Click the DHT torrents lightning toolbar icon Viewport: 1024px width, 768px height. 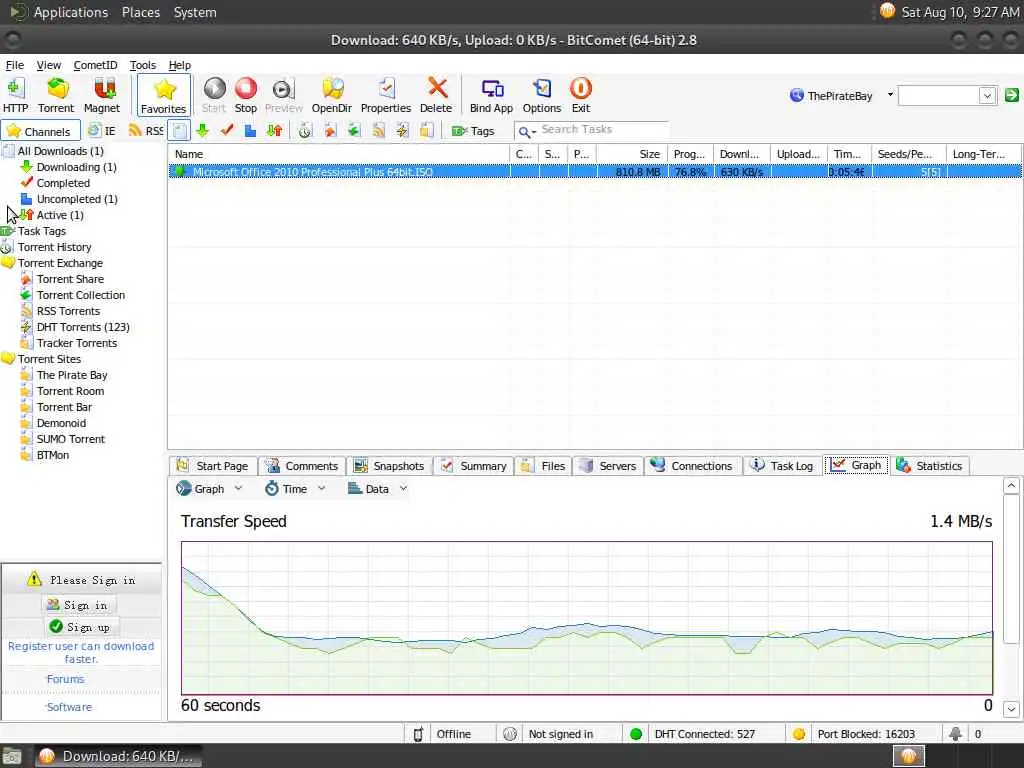402,131
